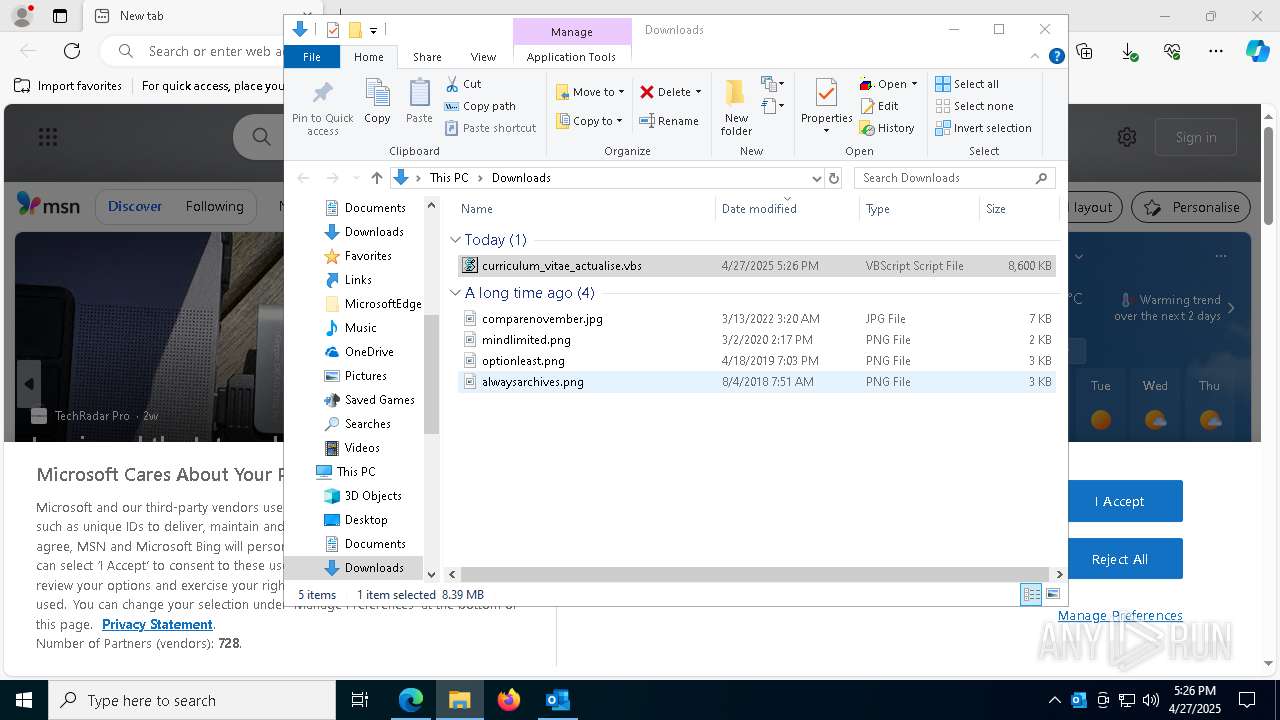
Task: Switch to the View ribbon tab
Action: [x=483, y=57]
